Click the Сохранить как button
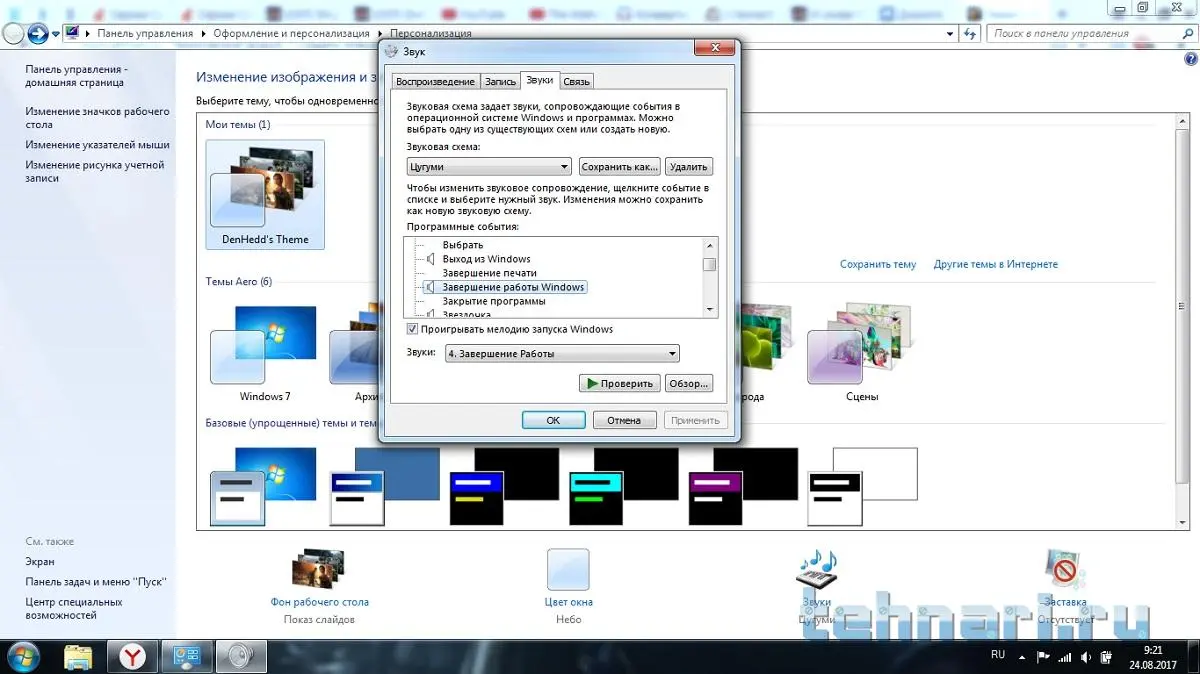The height and width of the screenshot is (674, 1200). point(620,167)
